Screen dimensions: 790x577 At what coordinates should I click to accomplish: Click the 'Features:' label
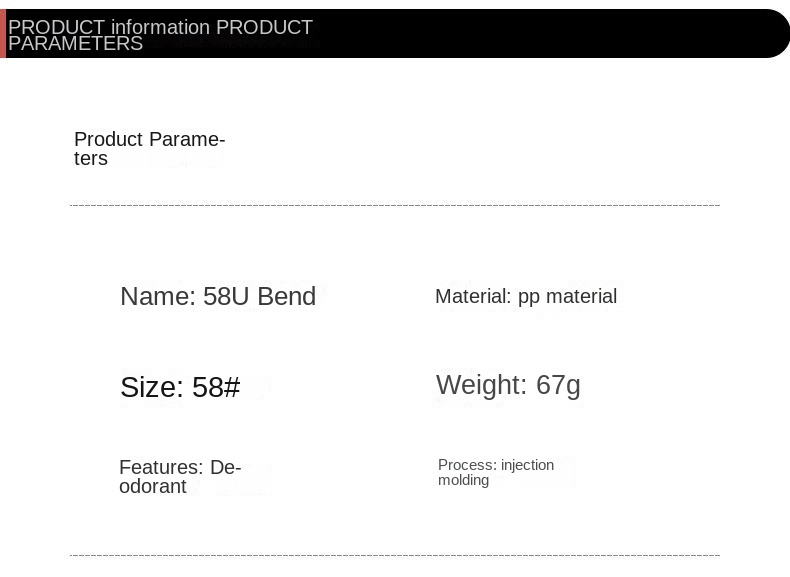pyautogui.click(x=161, y=467)
